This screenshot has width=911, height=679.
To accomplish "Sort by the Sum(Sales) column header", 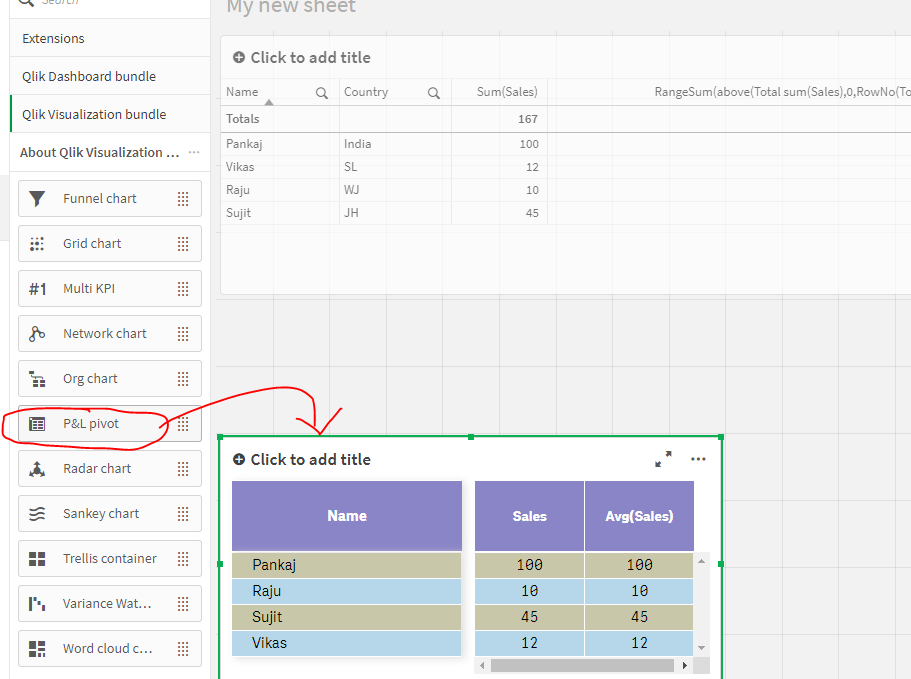I will coord(507,92).
